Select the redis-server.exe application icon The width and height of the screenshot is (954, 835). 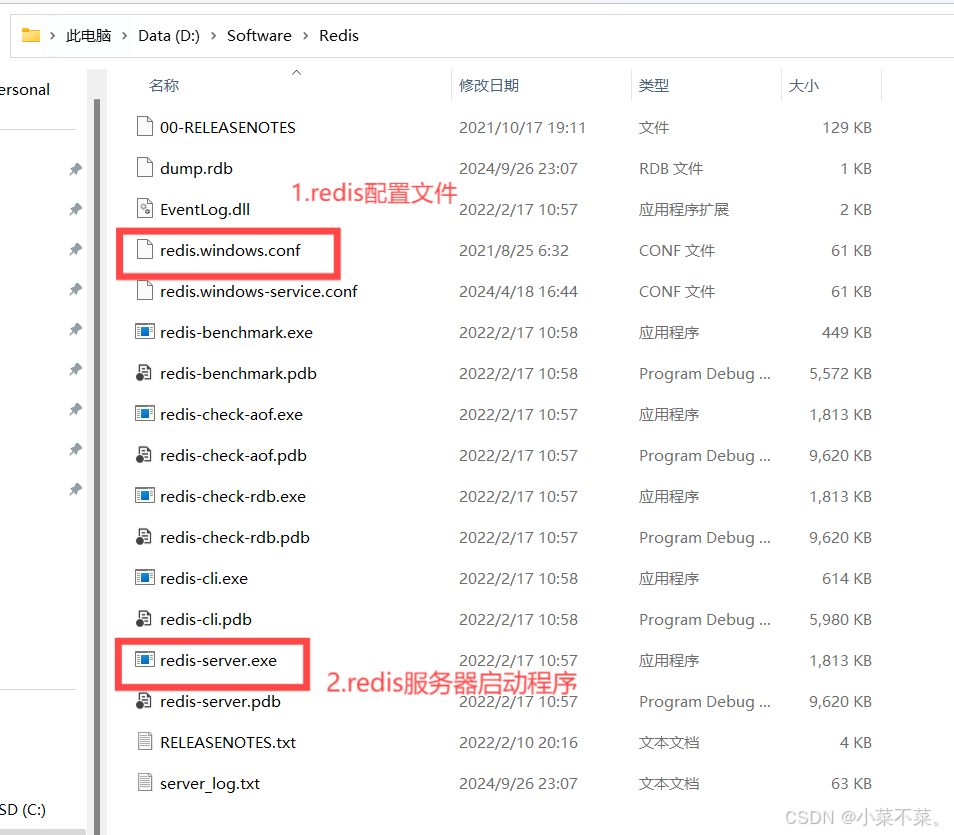click(145, 659)
